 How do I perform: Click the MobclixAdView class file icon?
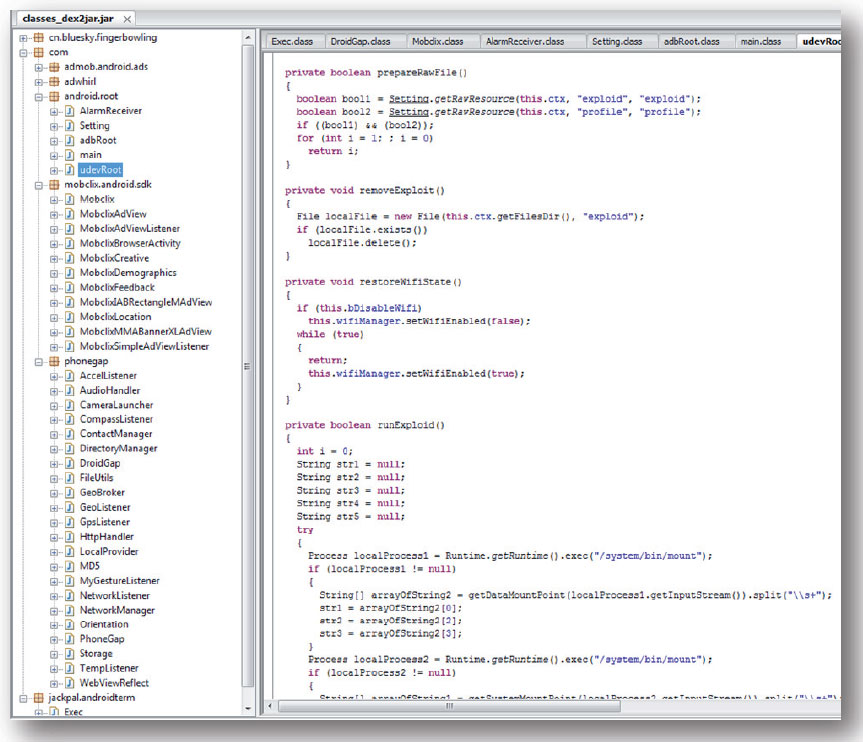69,214
